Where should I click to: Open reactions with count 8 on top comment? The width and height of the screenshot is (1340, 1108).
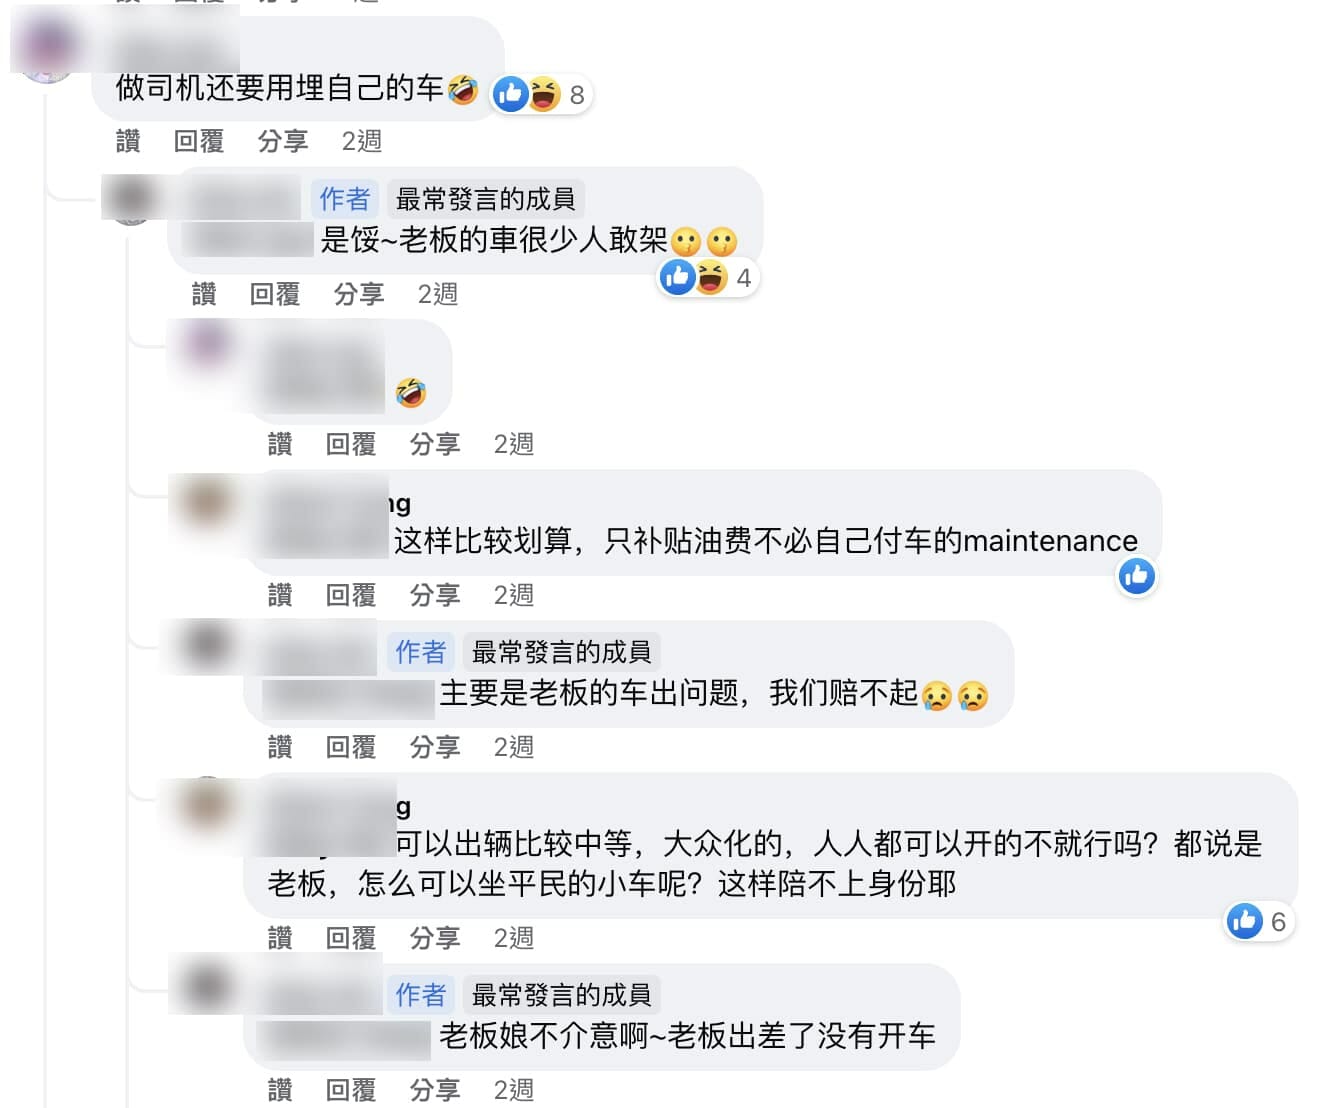[541, 94]
